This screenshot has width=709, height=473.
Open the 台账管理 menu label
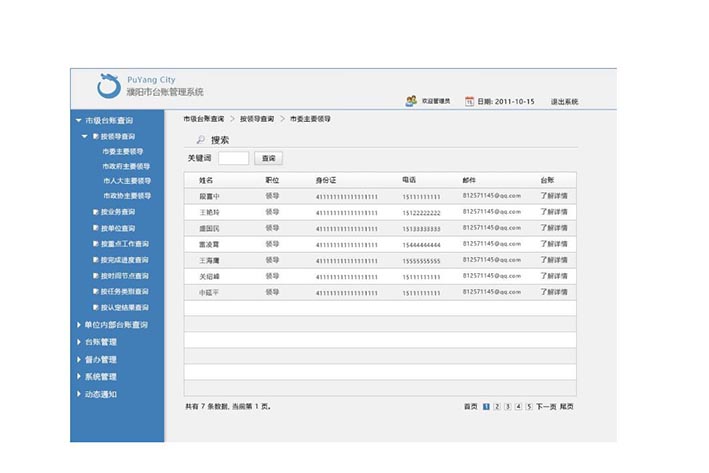point(101,342)
